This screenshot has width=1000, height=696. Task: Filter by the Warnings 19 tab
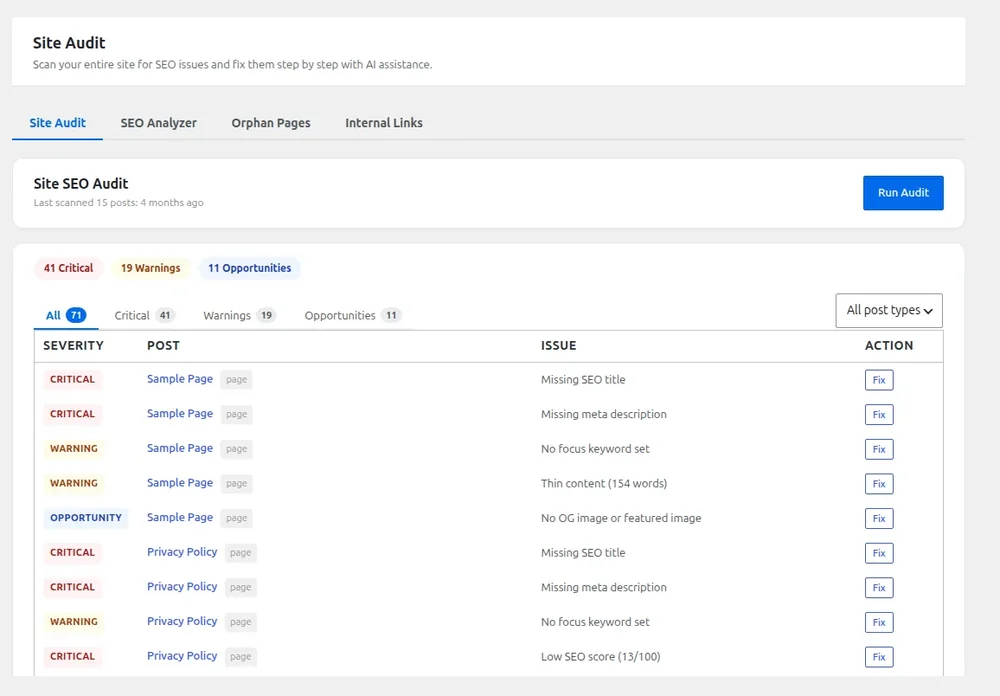239,315
